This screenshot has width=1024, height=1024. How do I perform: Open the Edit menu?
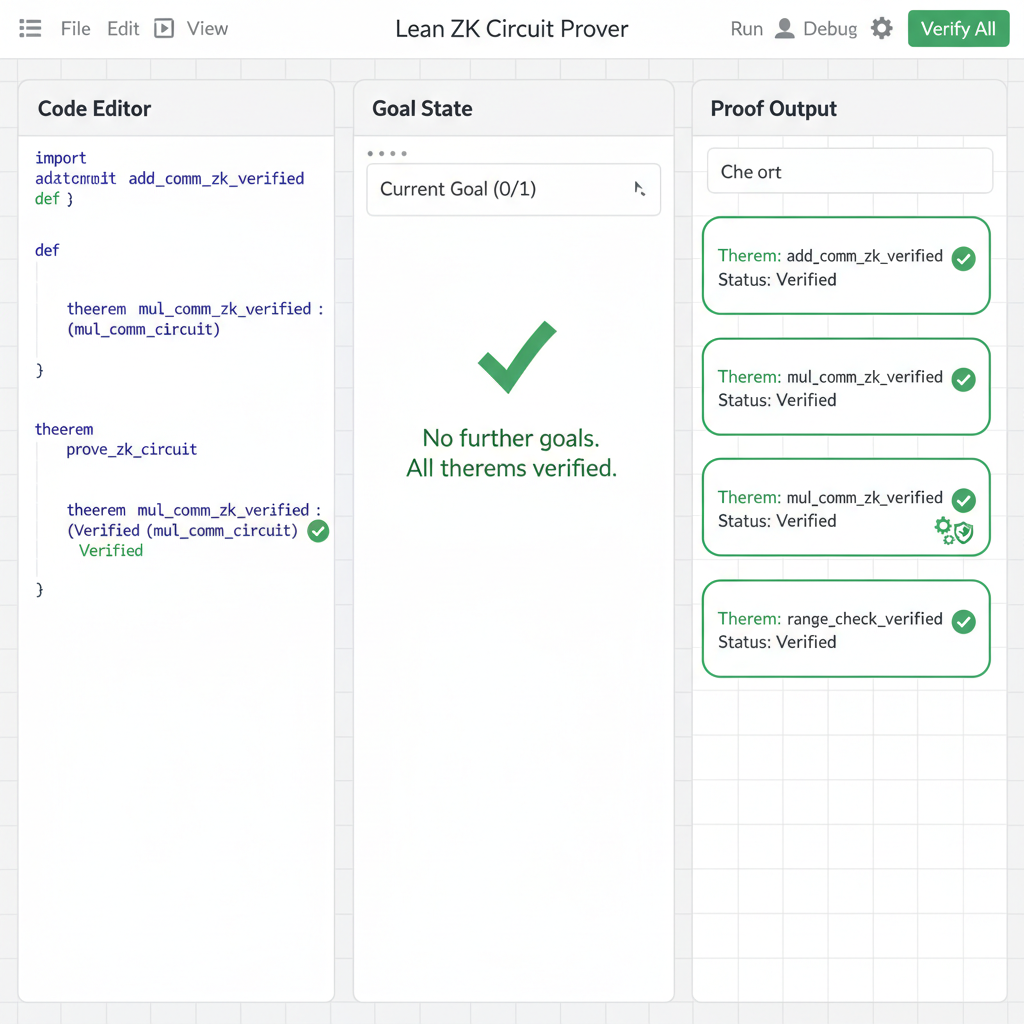point(123,29)
